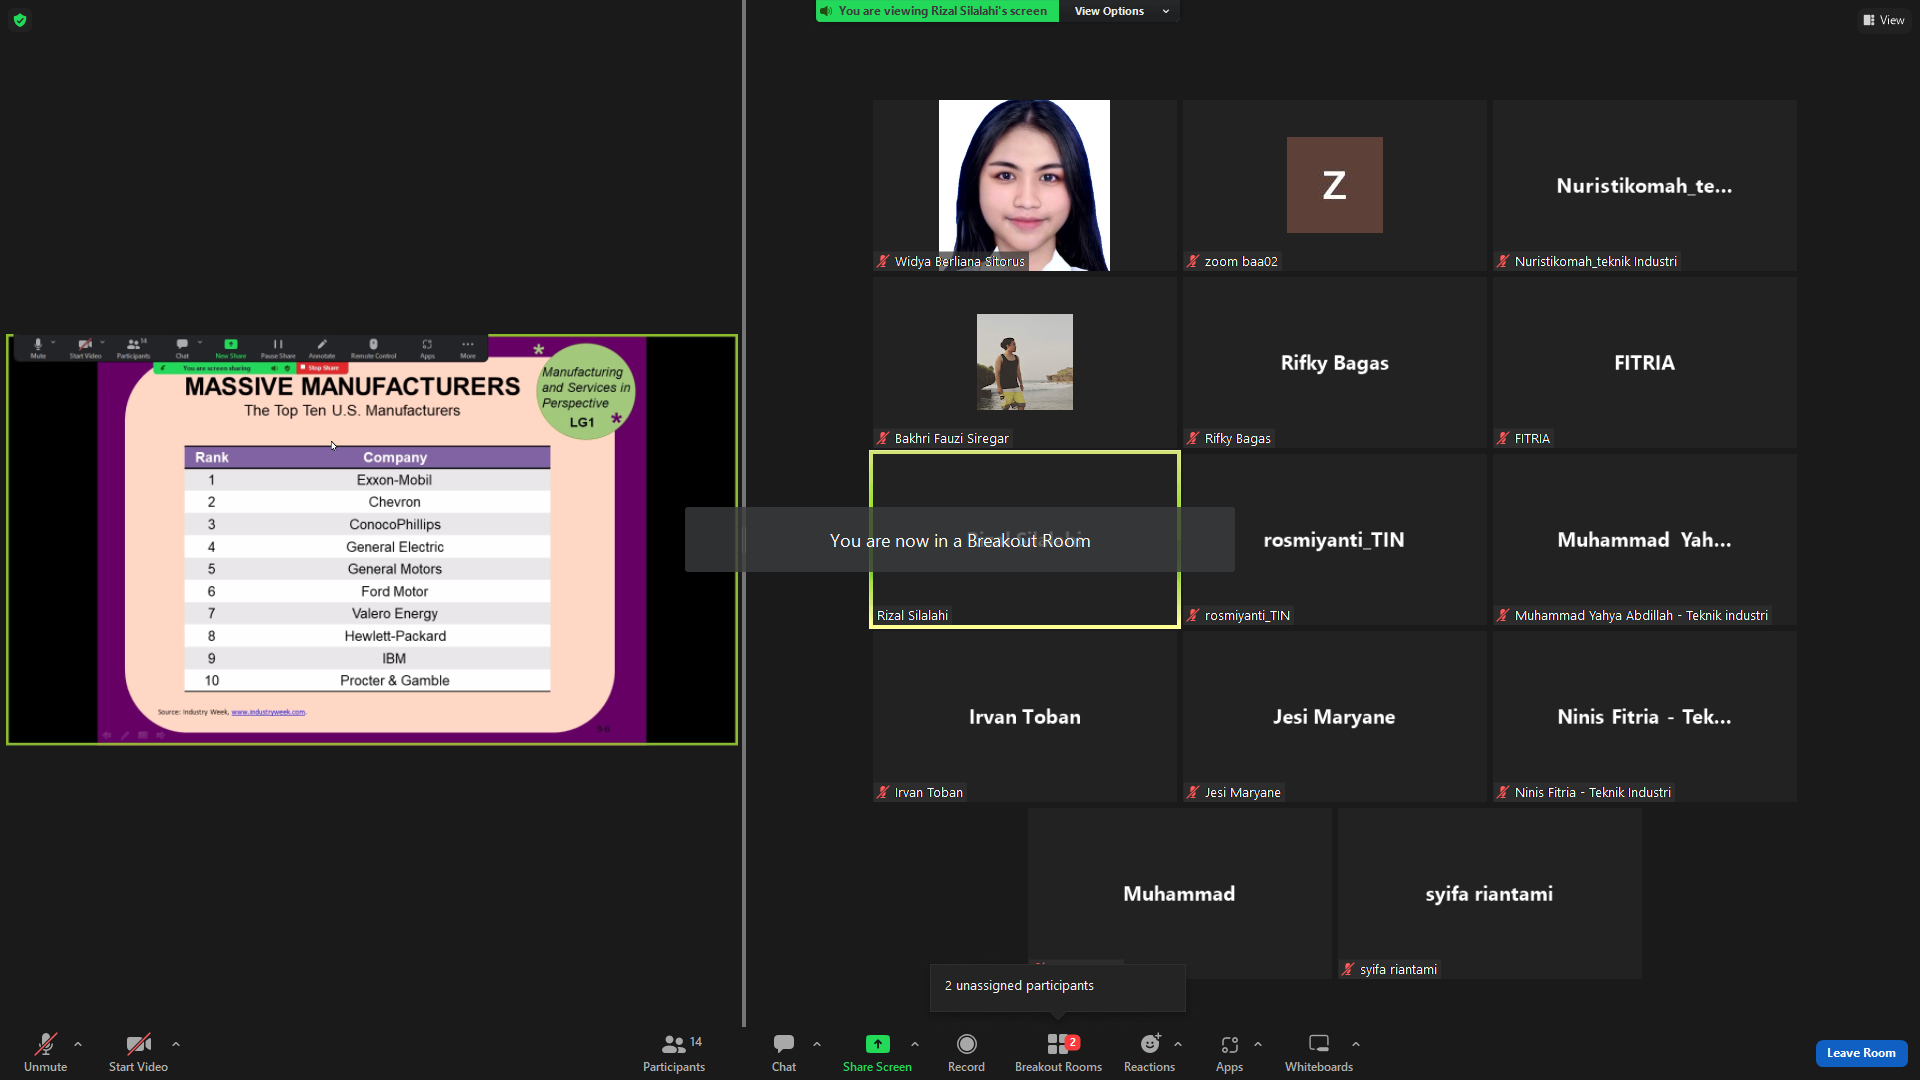Image resolution: width=1920 pixels, height=1080 pixels.
Task: Click Apps icon in shared screen toolbar
Action: [427, 348]
